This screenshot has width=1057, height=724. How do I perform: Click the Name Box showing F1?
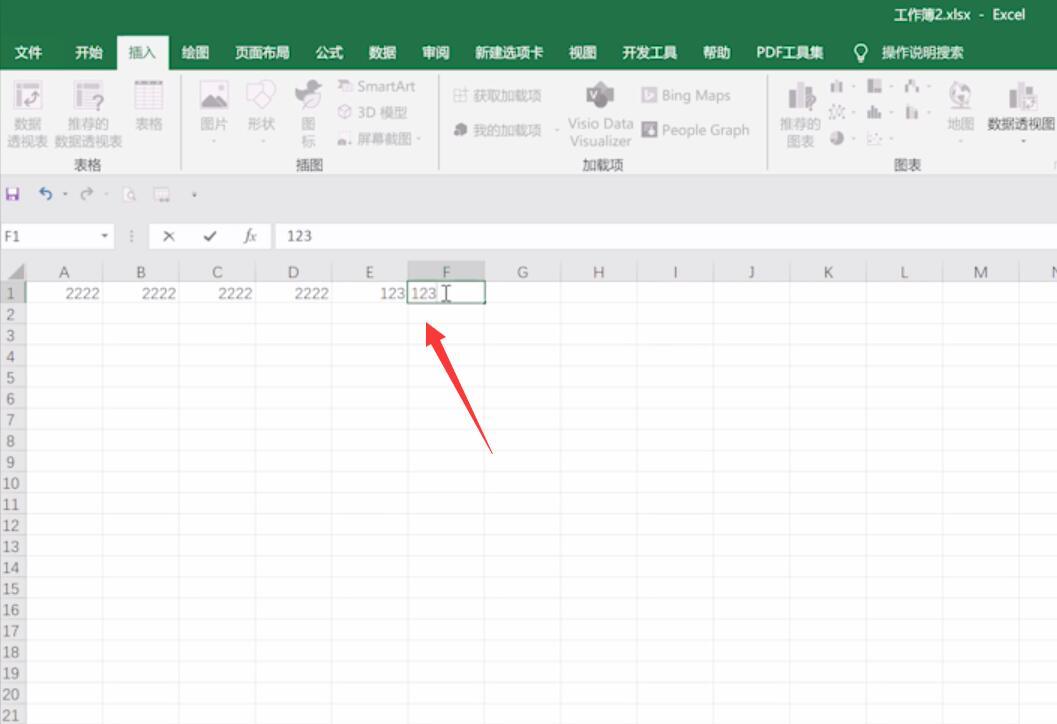click(49, 236)
